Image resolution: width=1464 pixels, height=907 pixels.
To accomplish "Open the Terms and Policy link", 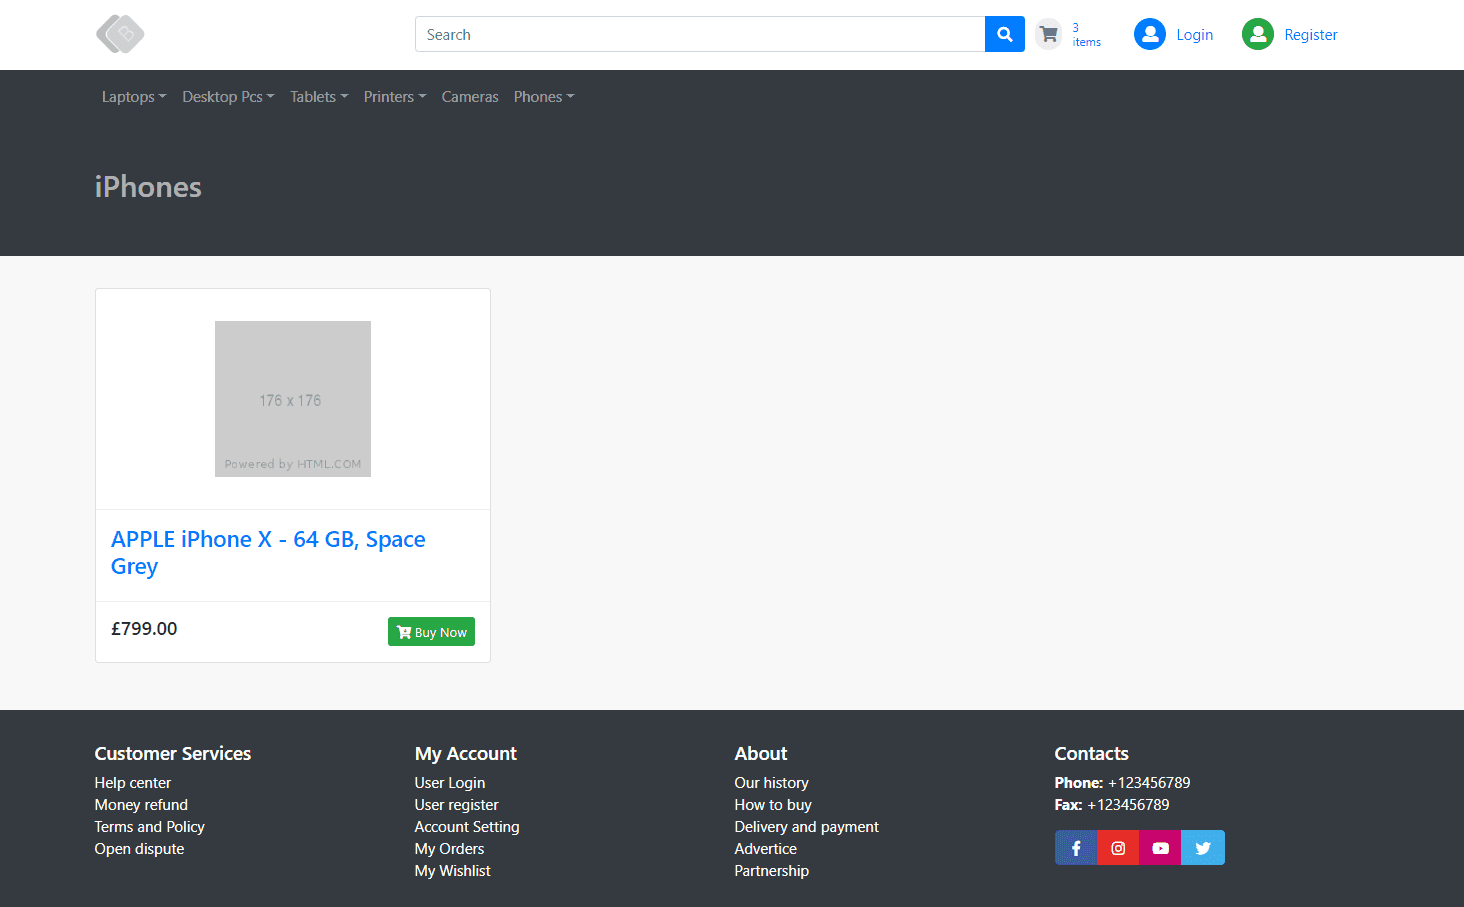I will [150, 827].
